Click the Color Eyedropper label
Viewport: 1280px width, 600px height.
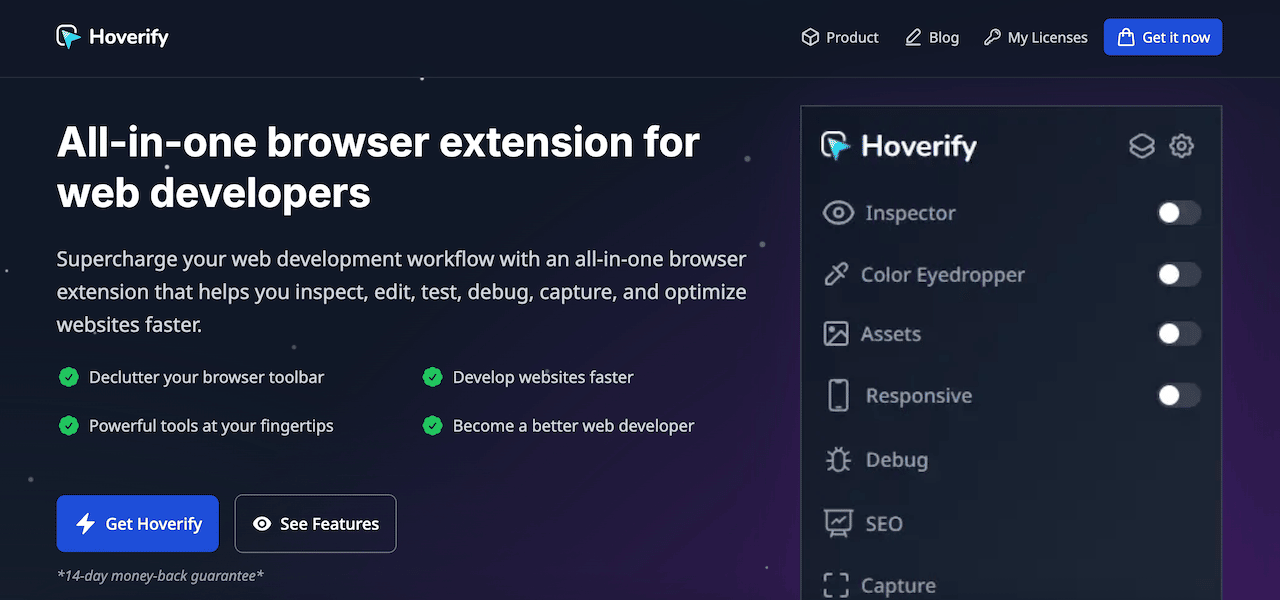[943, 274]
